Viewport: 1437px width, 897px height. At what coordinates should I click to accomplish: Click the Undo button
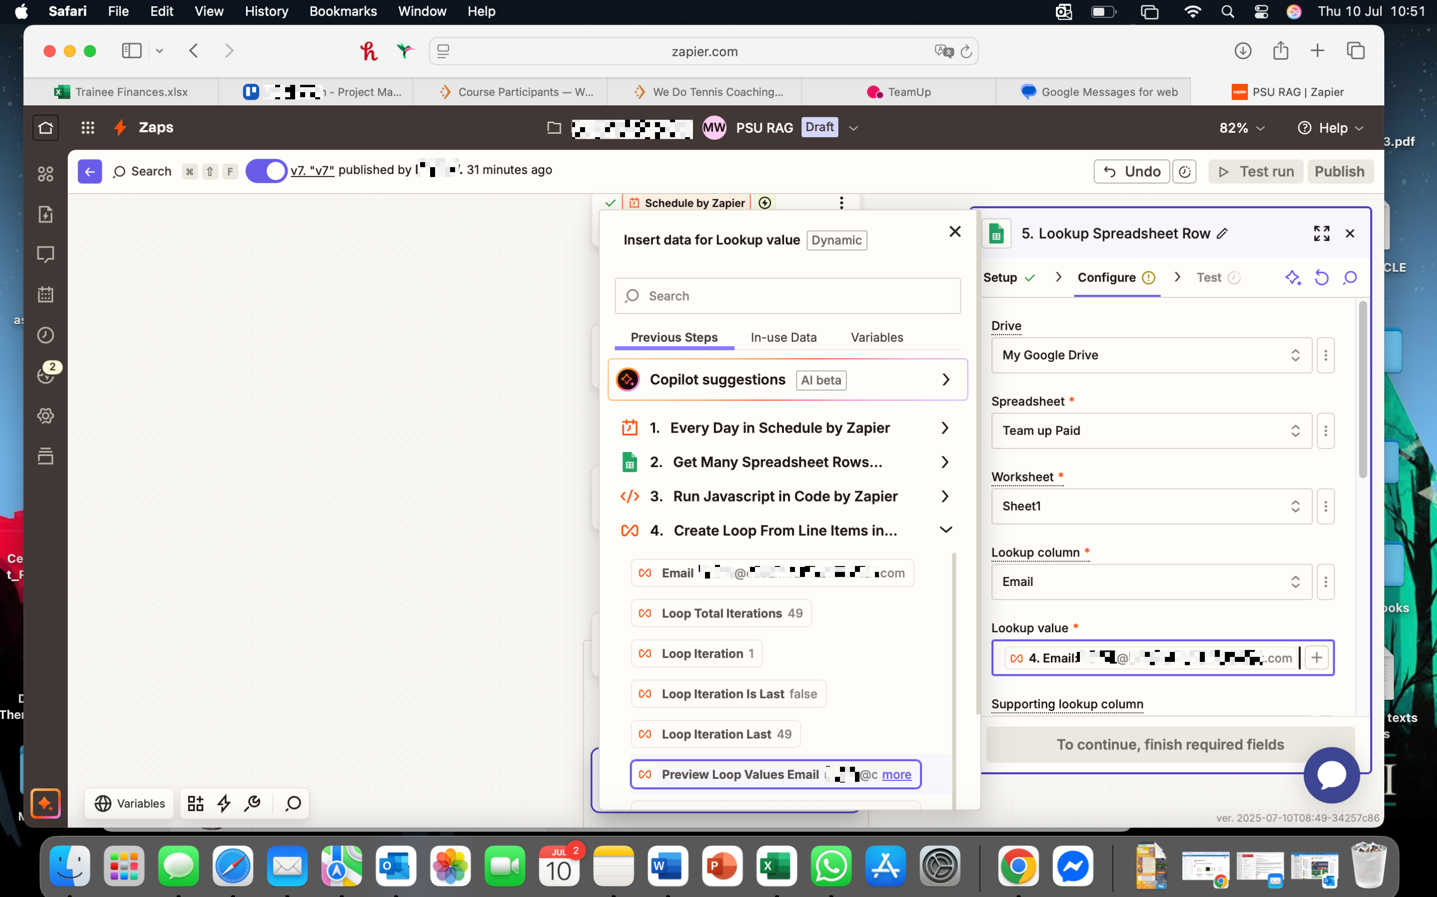tap(1132, 172)
